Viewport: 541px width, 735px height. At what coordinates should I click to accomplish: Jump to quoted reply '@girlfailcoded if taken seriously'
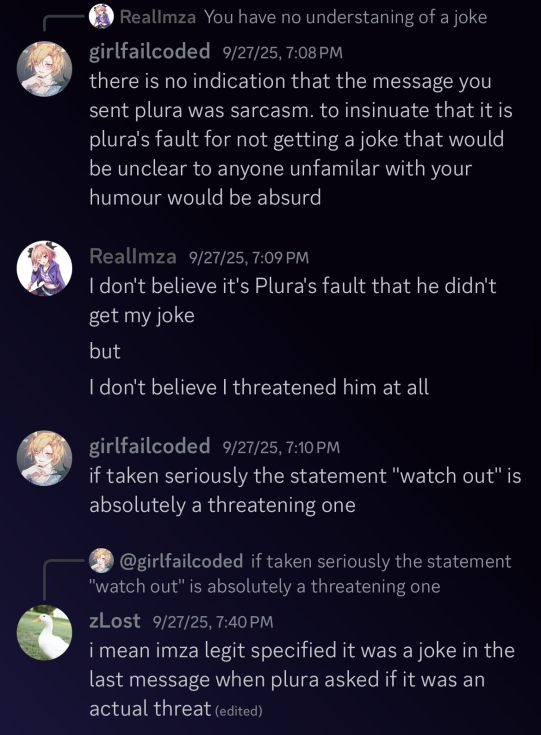pyautogui.click(x=300, y=573)
